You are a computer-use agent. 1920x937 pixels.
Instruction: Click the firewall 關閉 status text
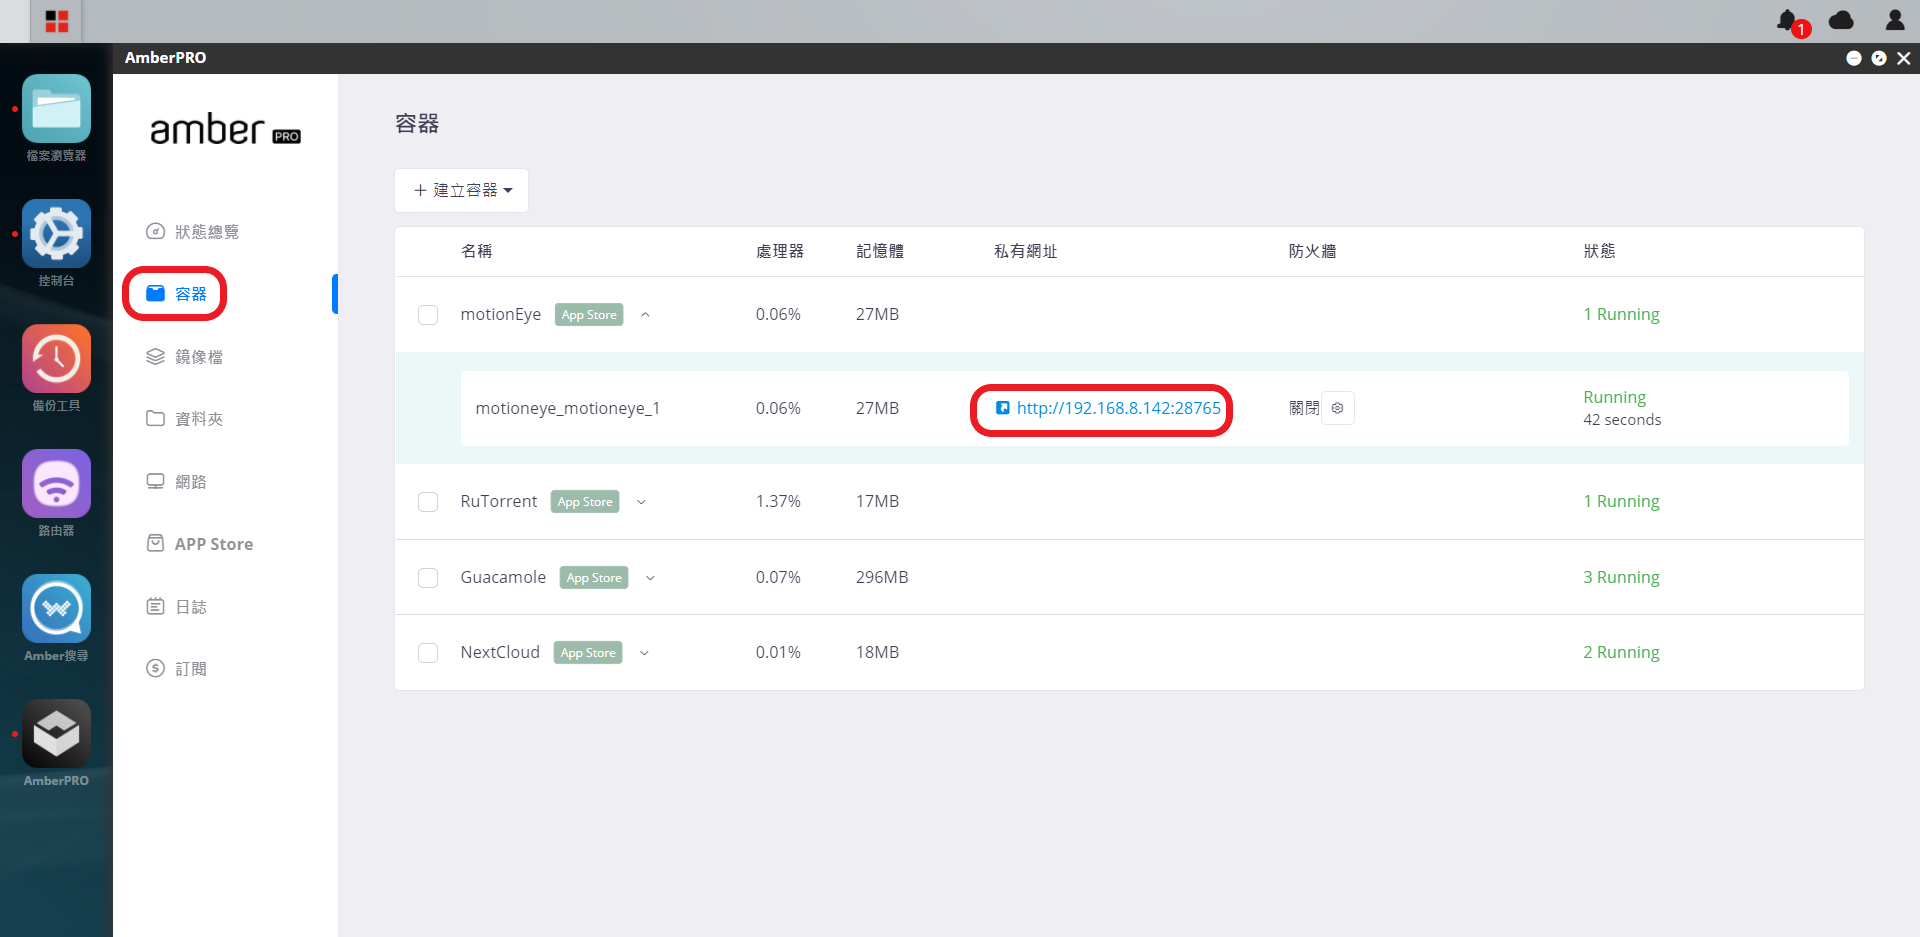(x=1304, y=408)
